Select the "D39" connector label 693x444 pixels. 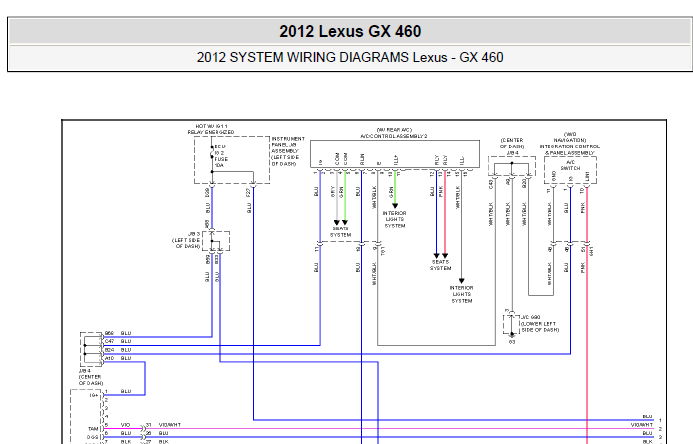click(207, 193)
